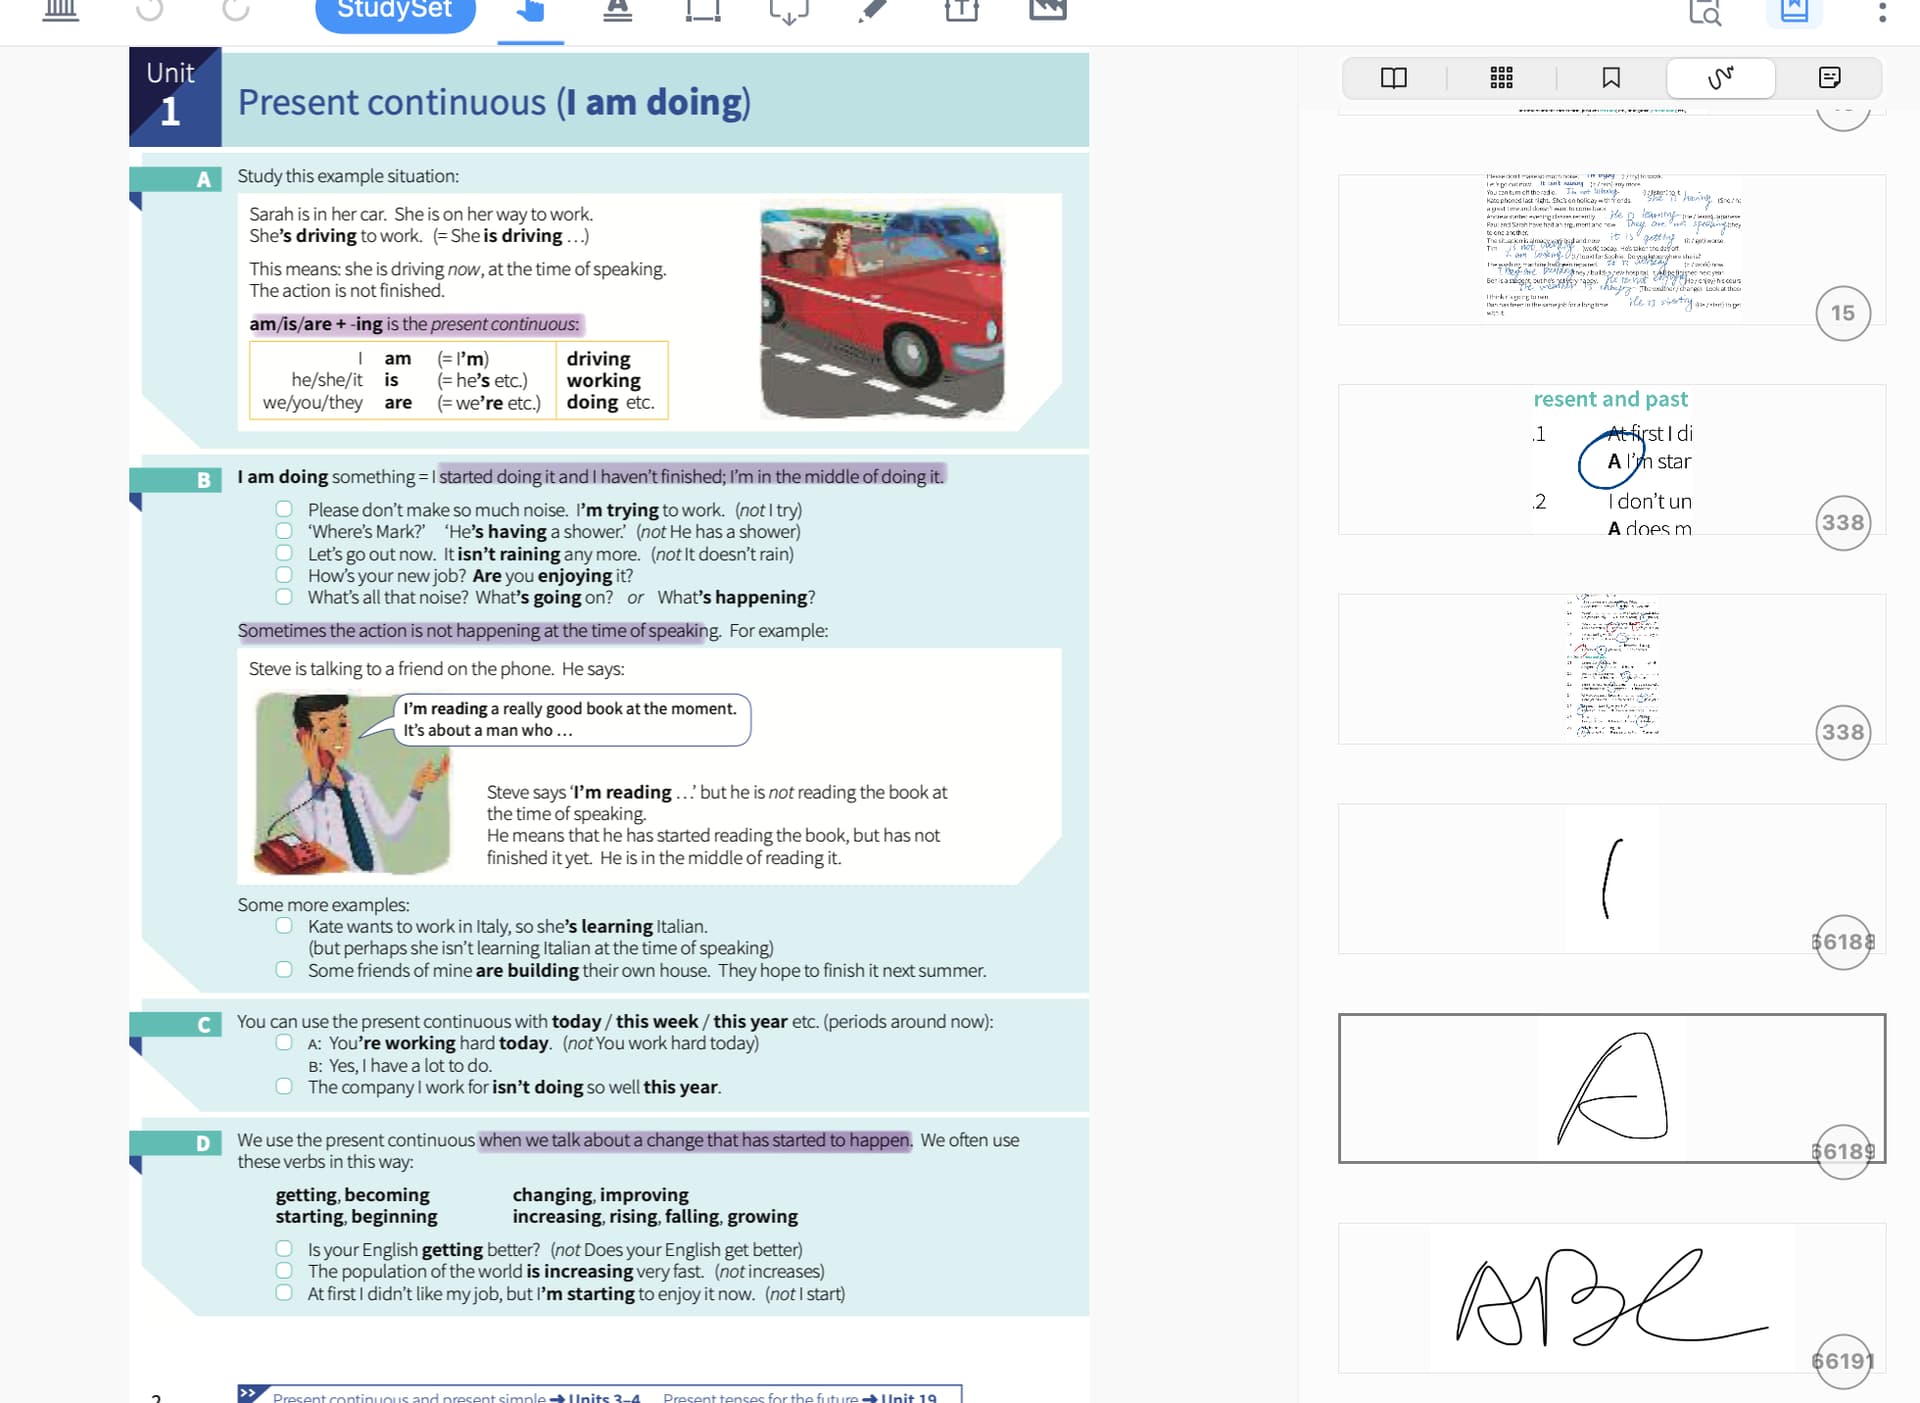Click the words 'changing, improving'

[600, 1195]
